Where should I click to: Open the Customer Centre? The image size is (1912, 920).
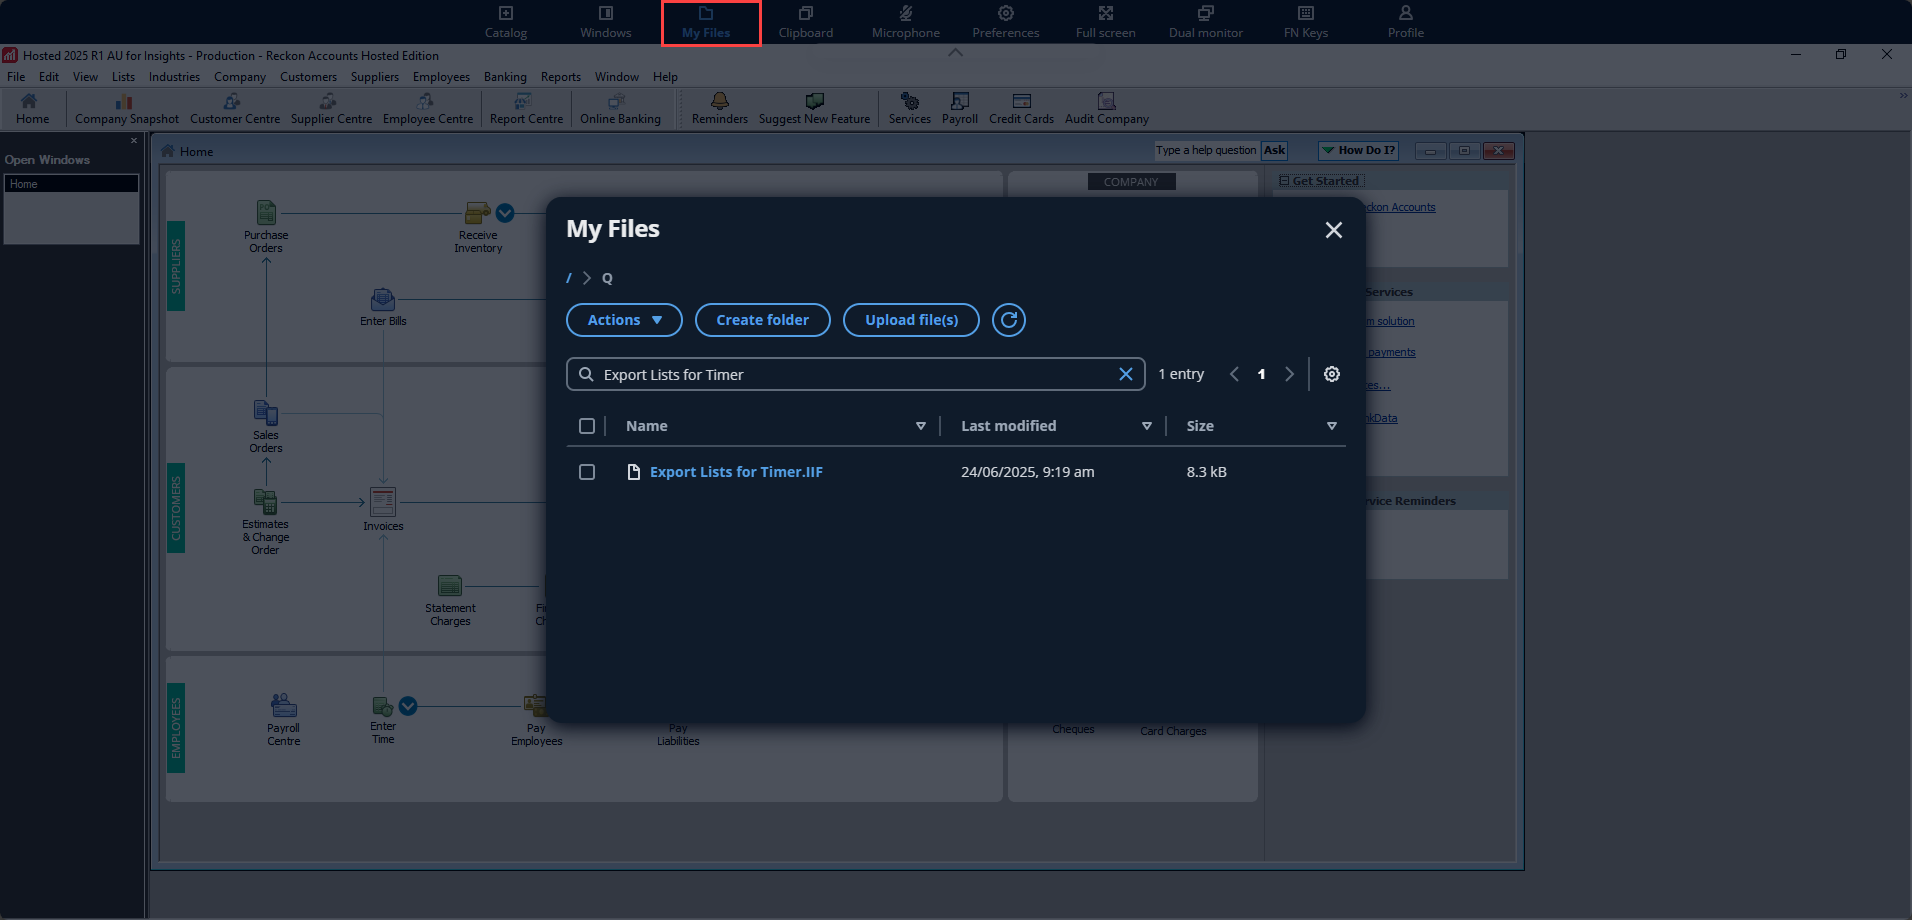[x=235, y=109]
